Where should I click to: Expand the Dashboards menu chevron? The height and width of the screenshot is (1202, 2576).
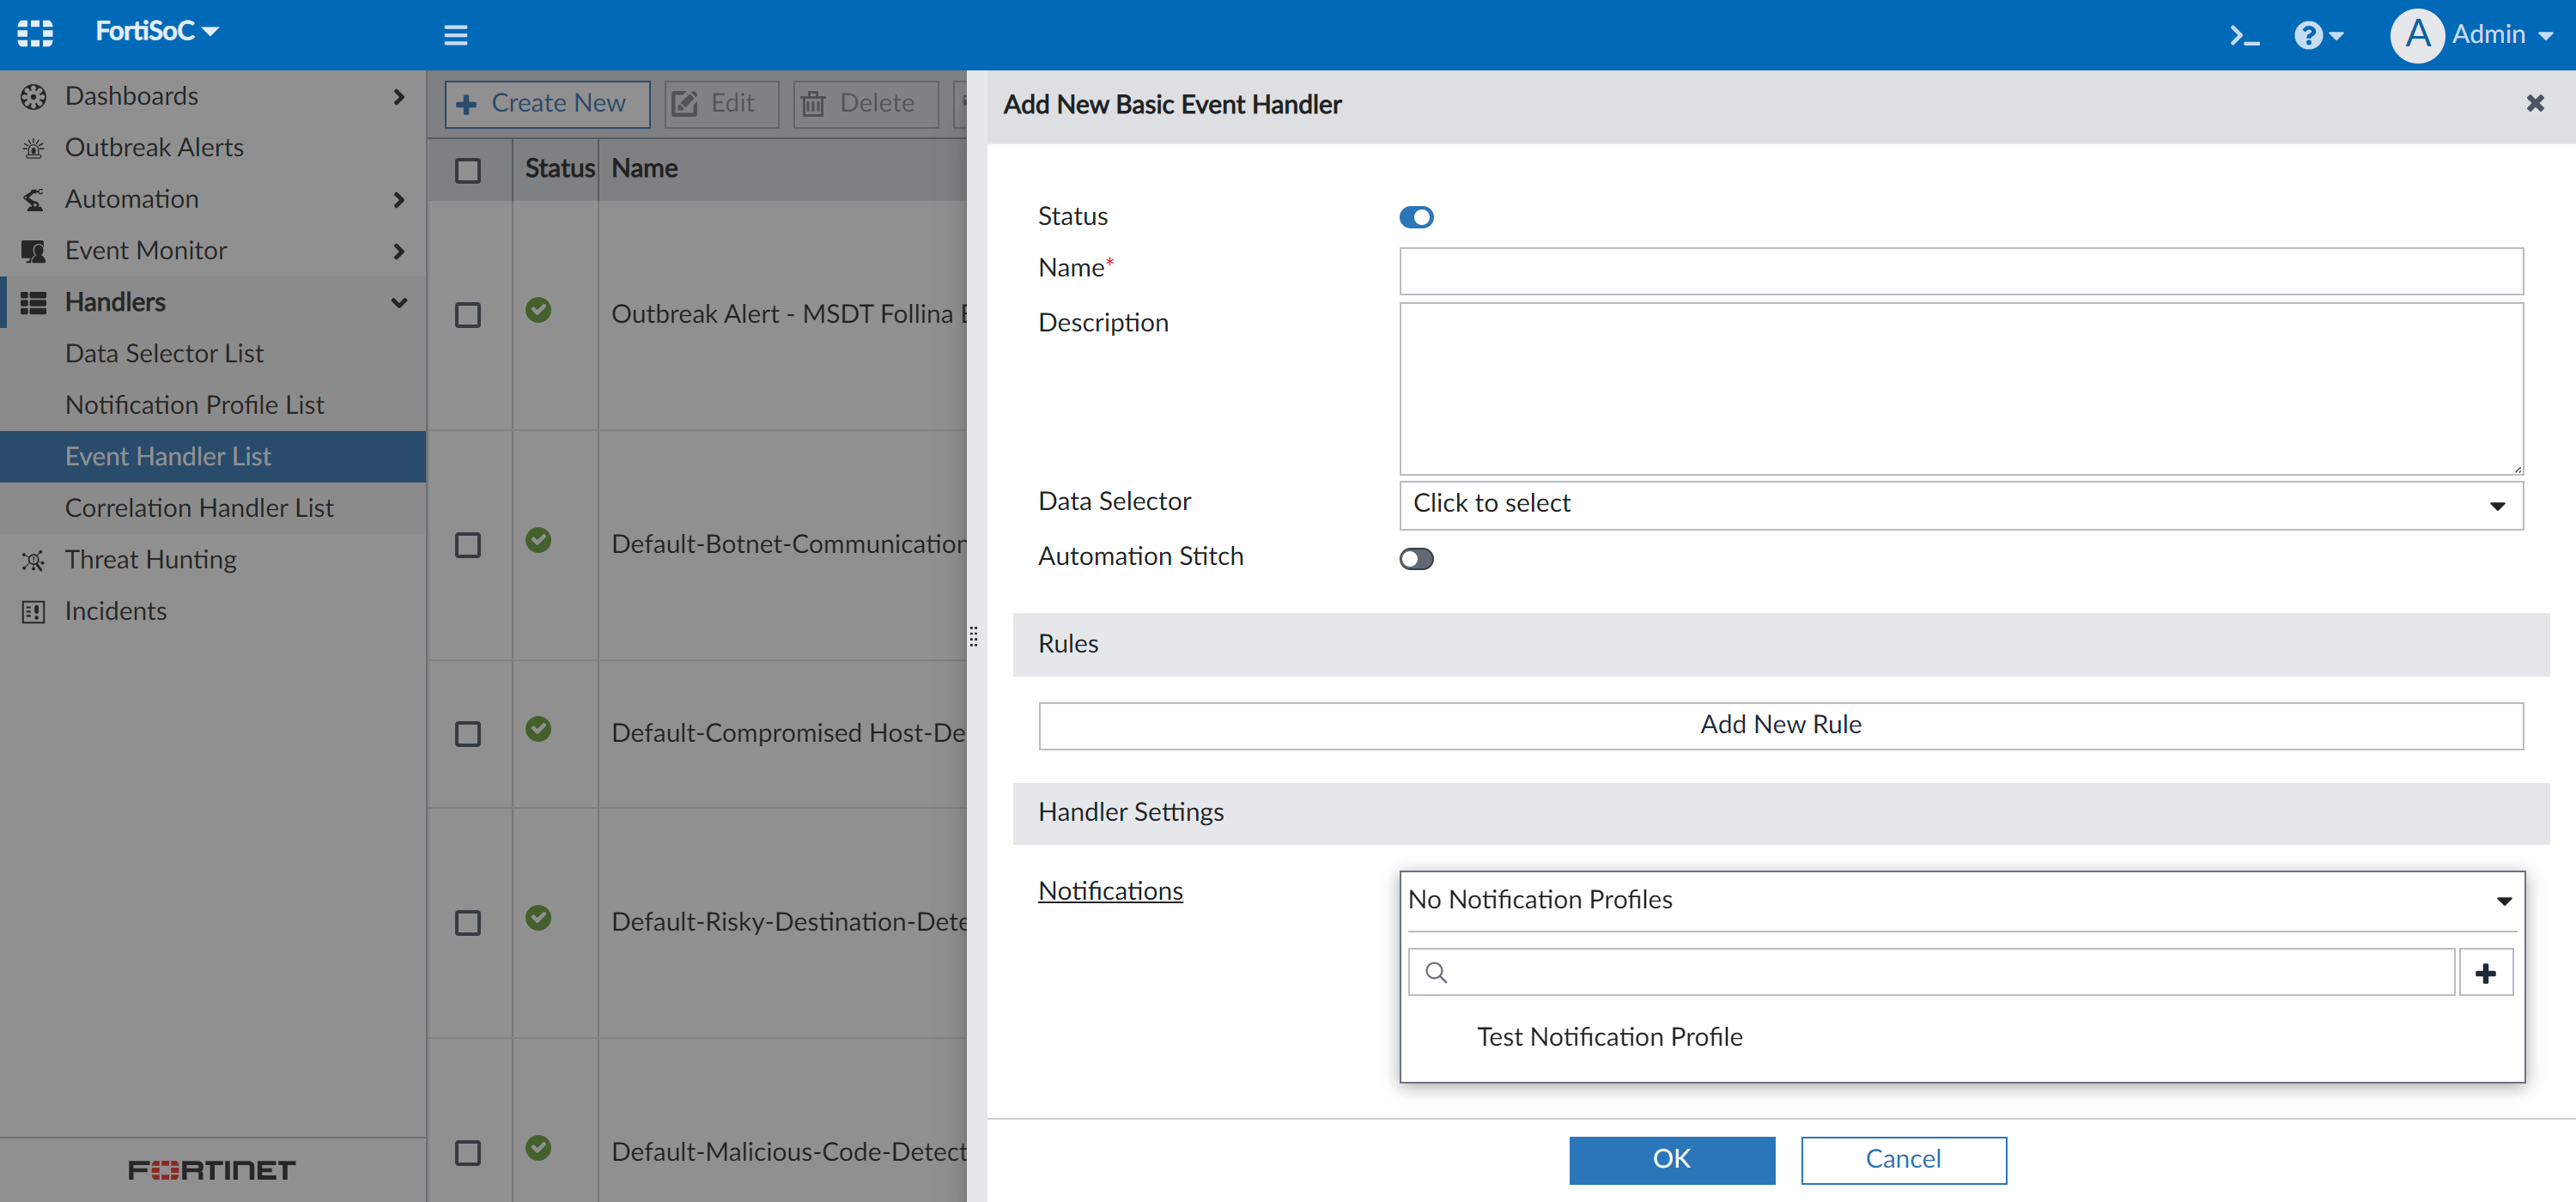click(x=399, y=96)
